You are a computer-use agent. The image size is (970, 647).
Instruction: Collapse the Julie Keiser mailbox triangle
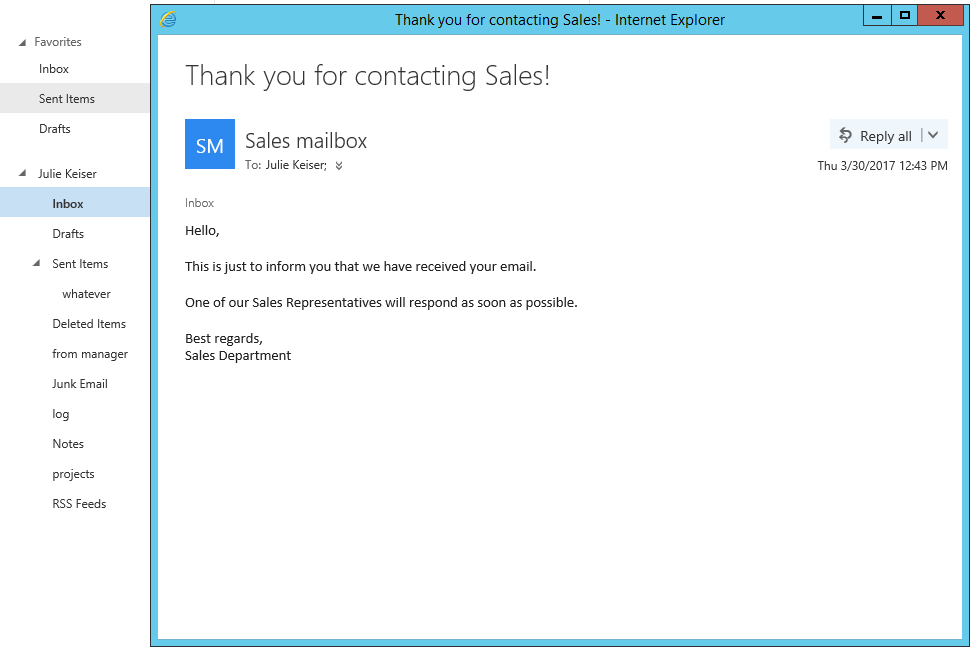[22, 174]
